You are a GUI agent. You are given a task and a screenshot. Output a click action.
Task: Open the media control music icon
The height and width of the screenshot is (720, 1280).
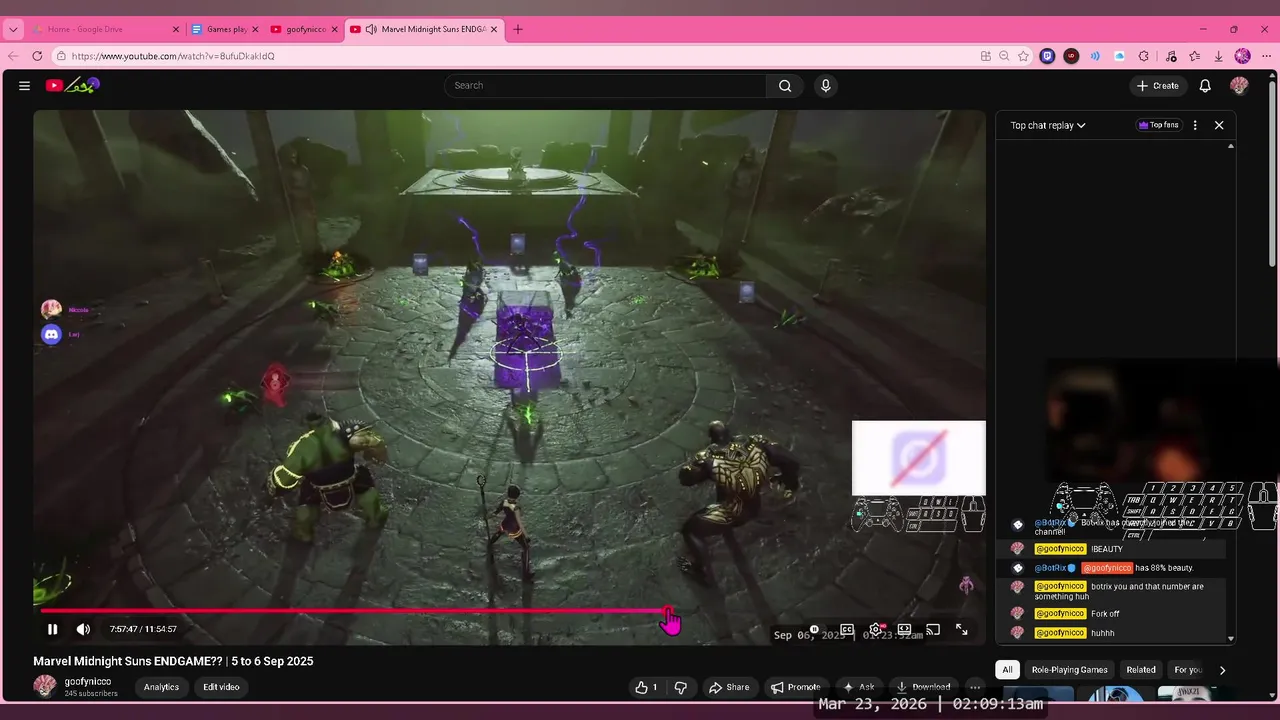point(1171,56)
